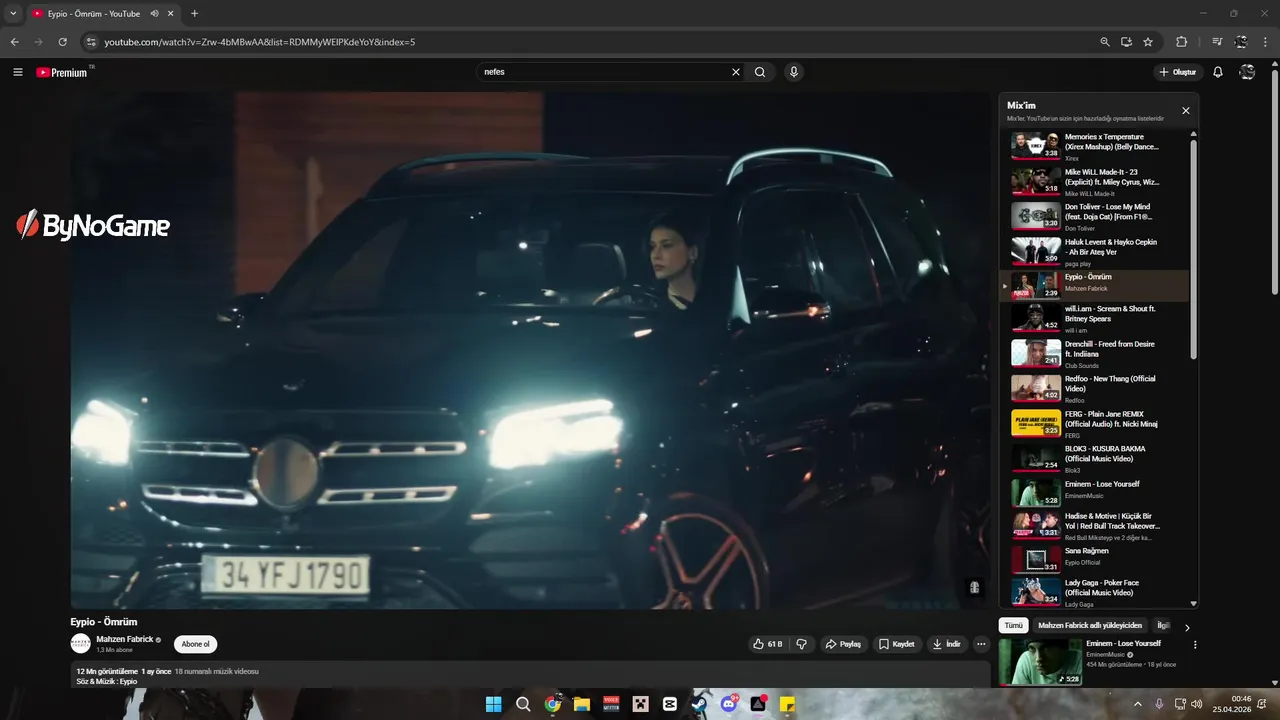
Task: View site information icon in address bar
Action: point(90,42)
